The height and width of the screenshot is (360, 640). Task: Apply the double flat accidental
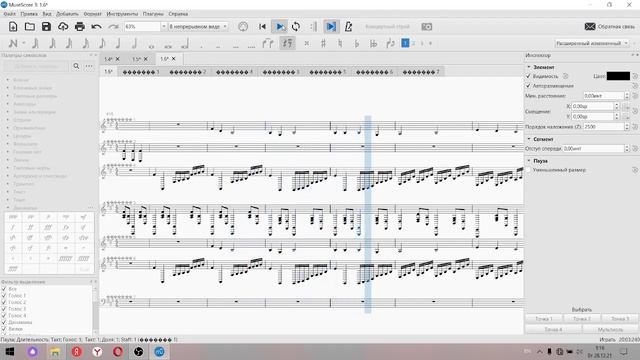(373, 43)
